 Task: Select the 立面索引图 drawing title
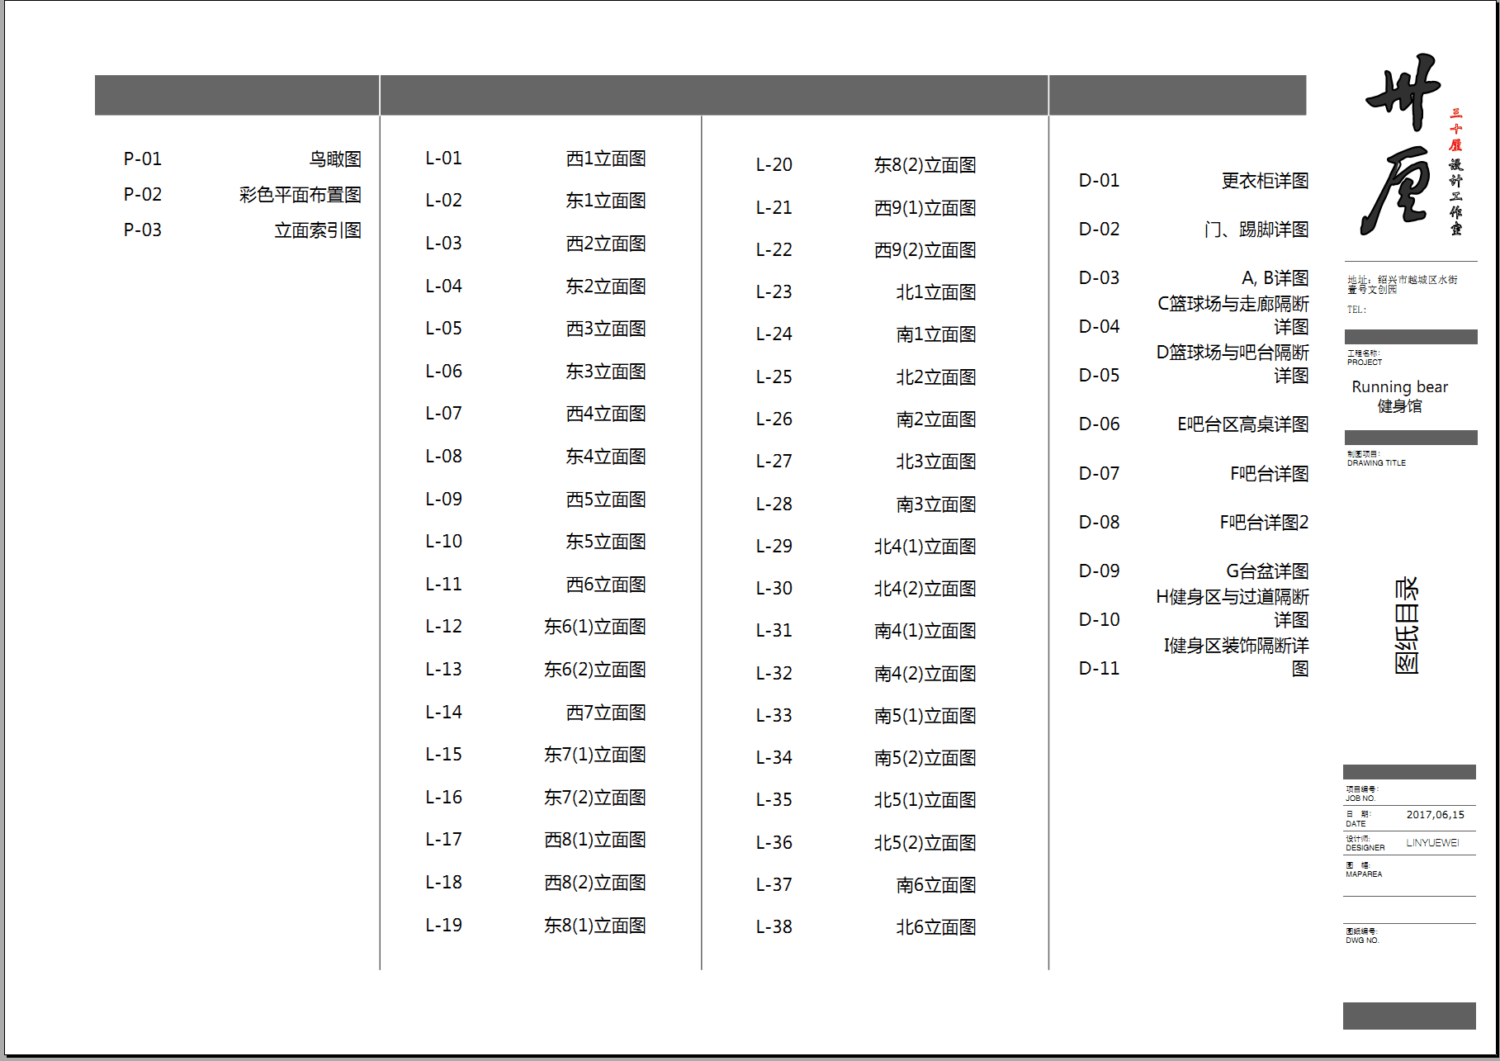pyautogui.click(x=317, y=230)
